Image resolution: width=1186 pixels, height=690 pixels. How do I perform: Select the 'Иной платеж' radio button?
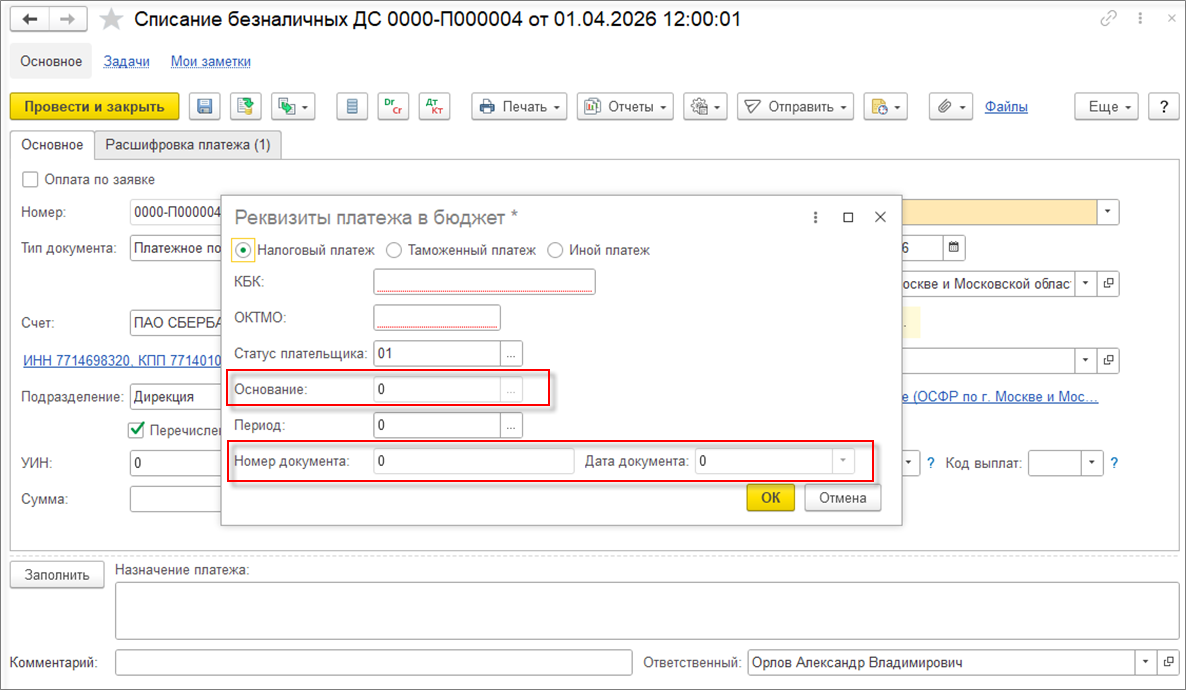[556, 250]
